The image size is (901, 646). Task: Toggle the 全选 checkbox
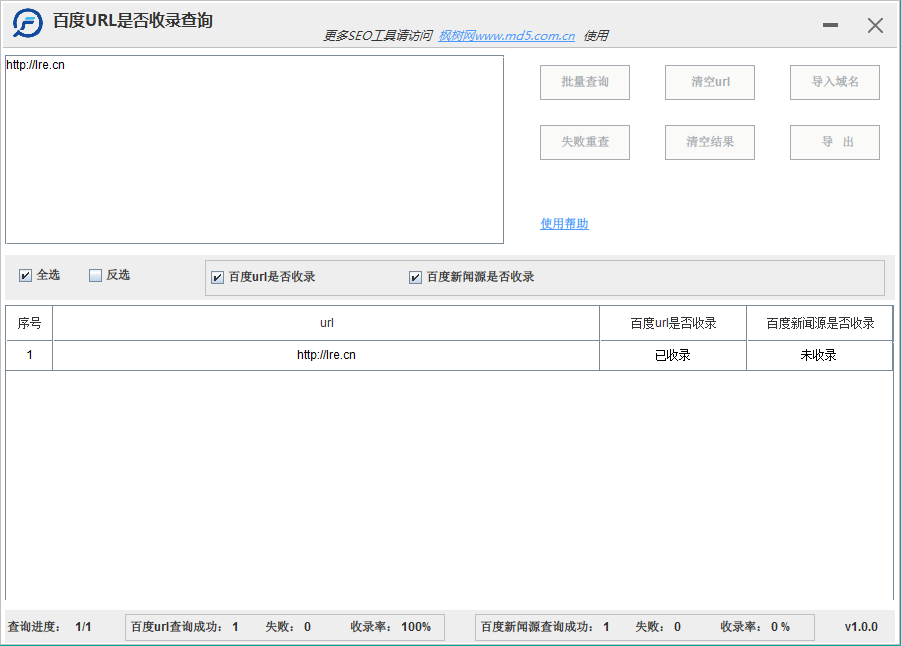coord(26,276)
